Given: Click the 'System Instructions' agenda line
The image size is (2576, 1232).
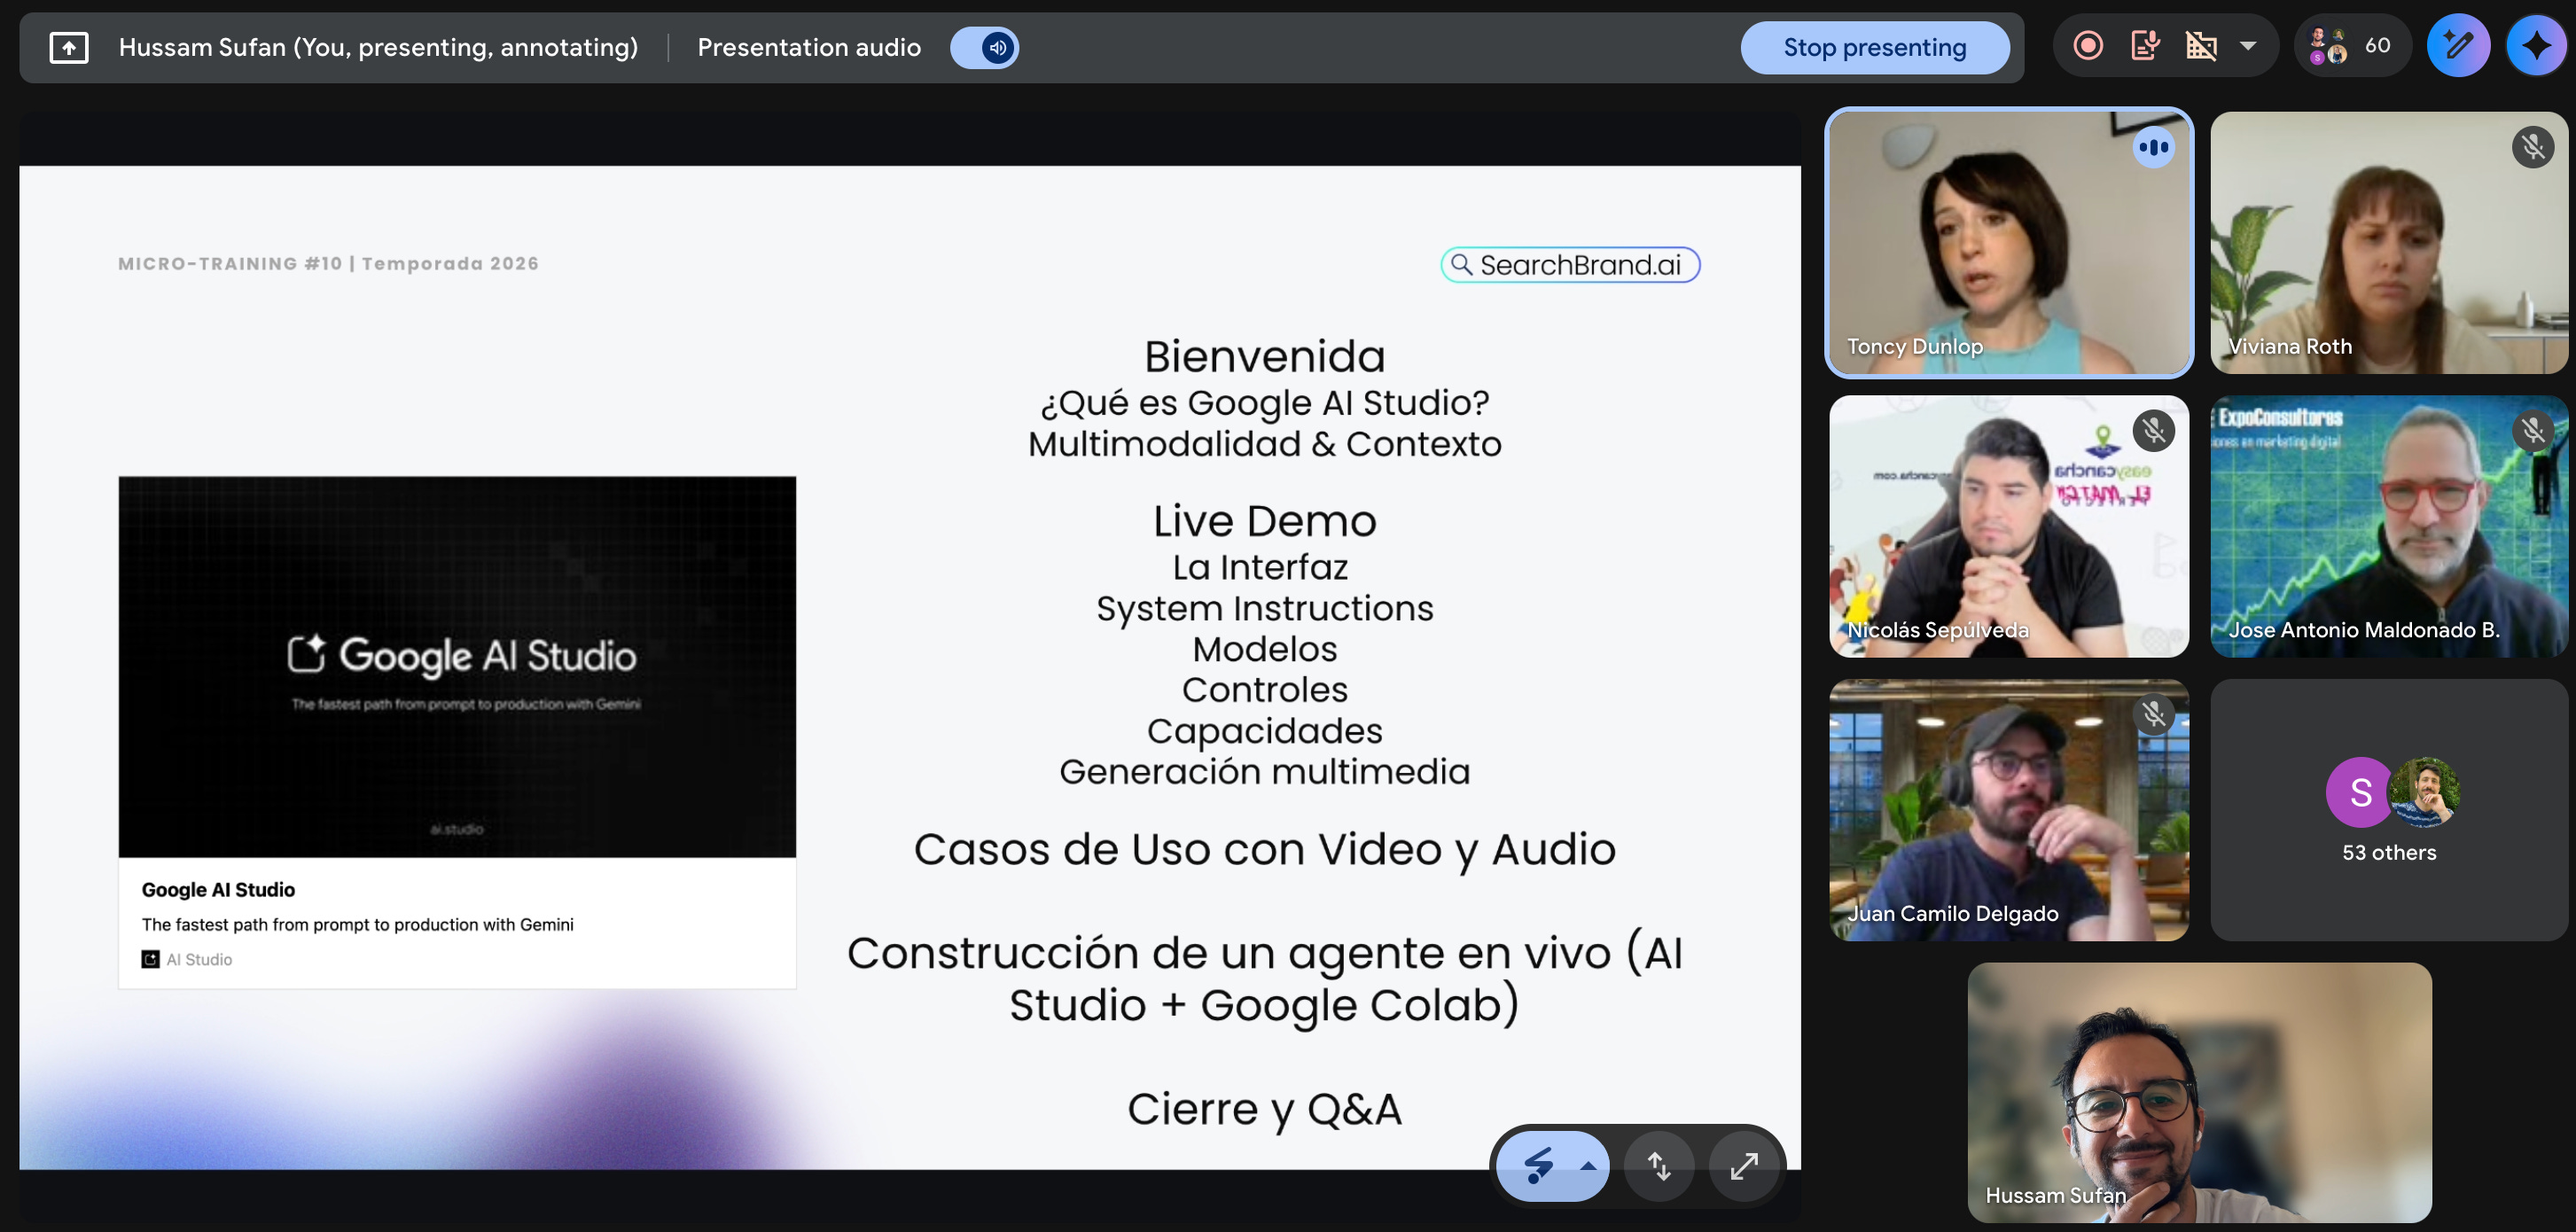Looking at the screenshot, I should [1264, 608].
